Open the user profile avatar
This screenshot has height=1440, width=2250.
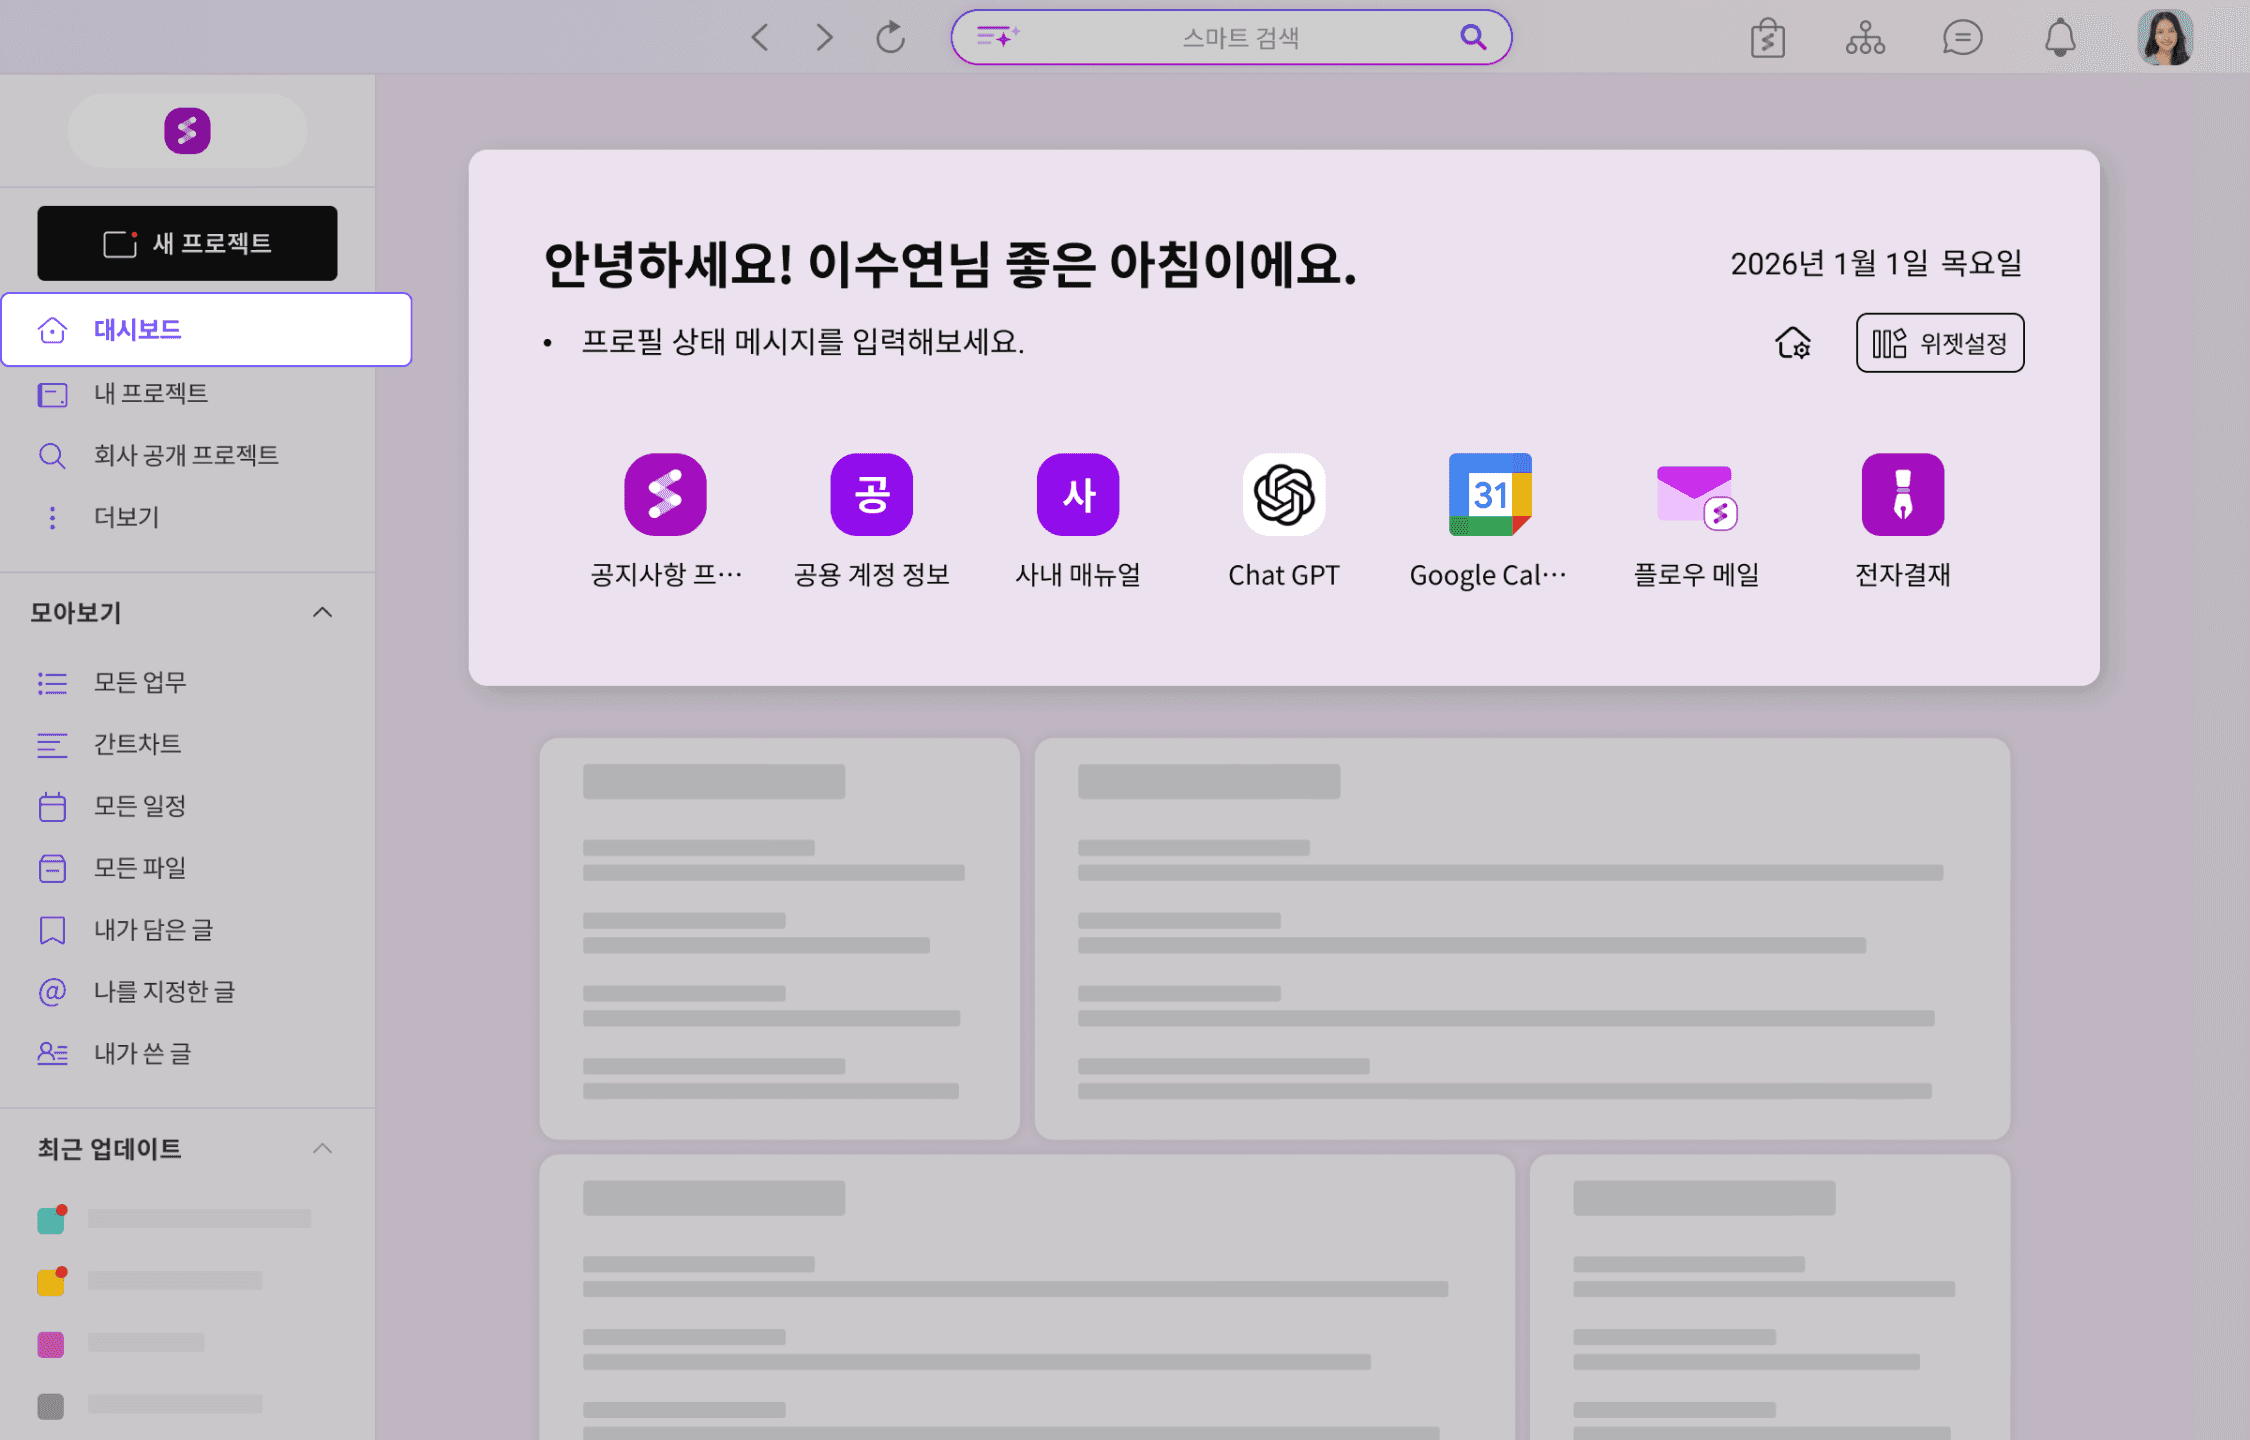point(2165,38)
